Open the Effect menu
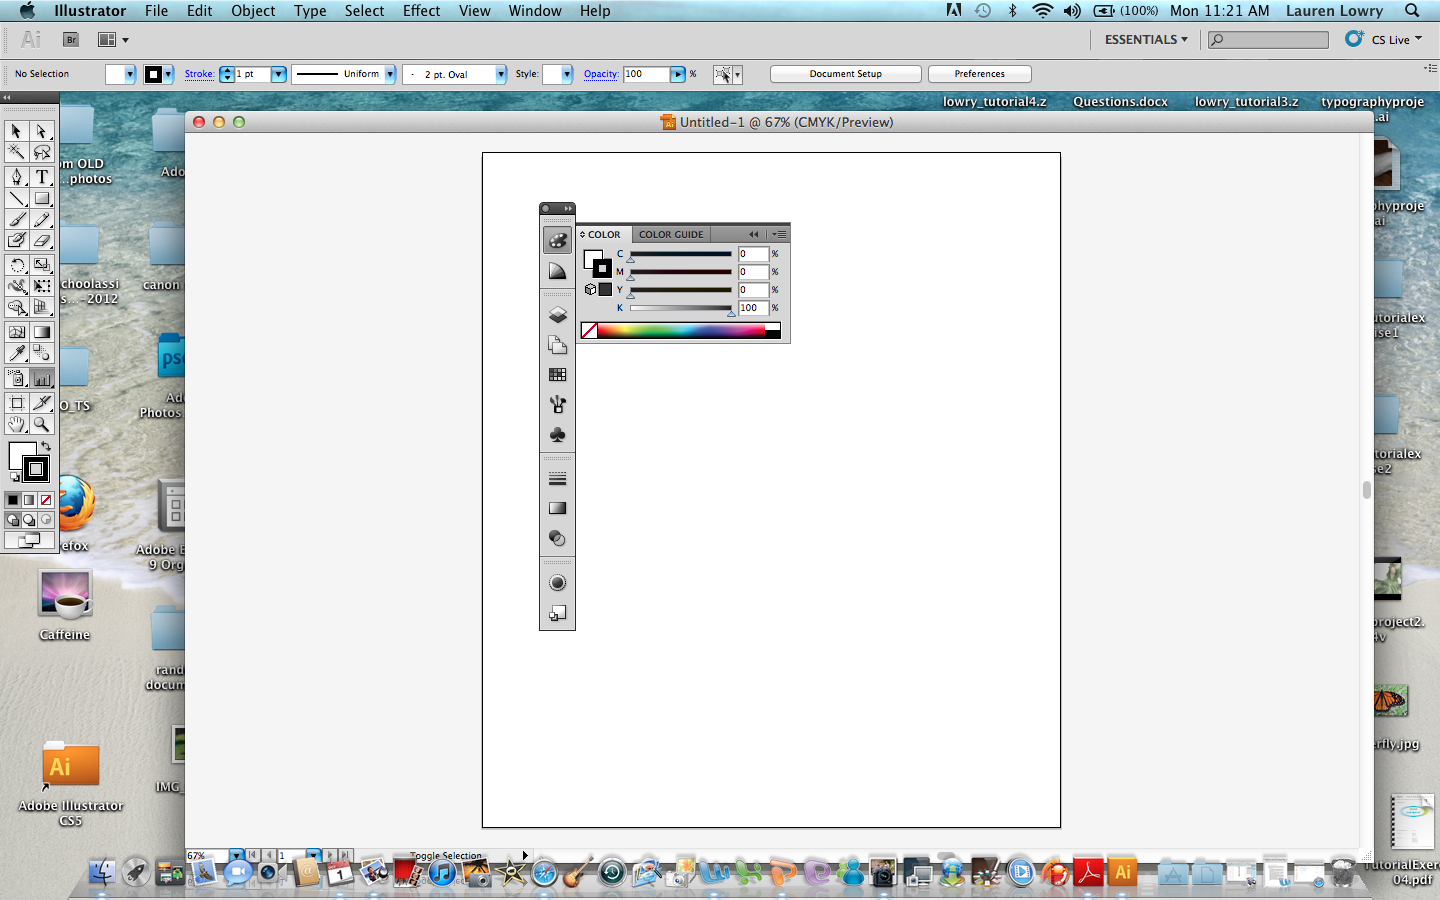Viewport: 1440px width, 900px height. pos(420,11)
